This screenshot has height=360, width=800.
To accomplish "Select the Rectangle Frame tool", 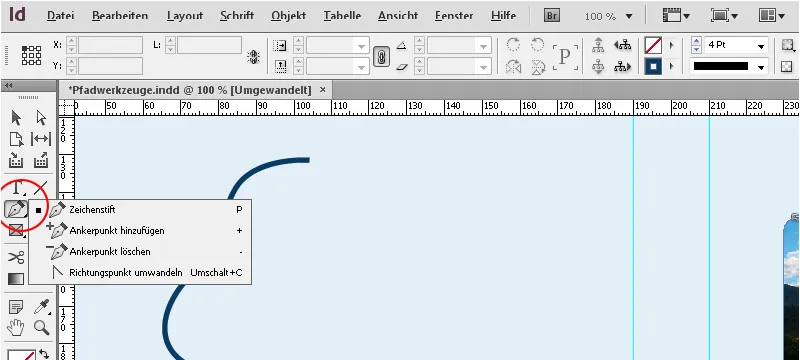I will 16,230.
